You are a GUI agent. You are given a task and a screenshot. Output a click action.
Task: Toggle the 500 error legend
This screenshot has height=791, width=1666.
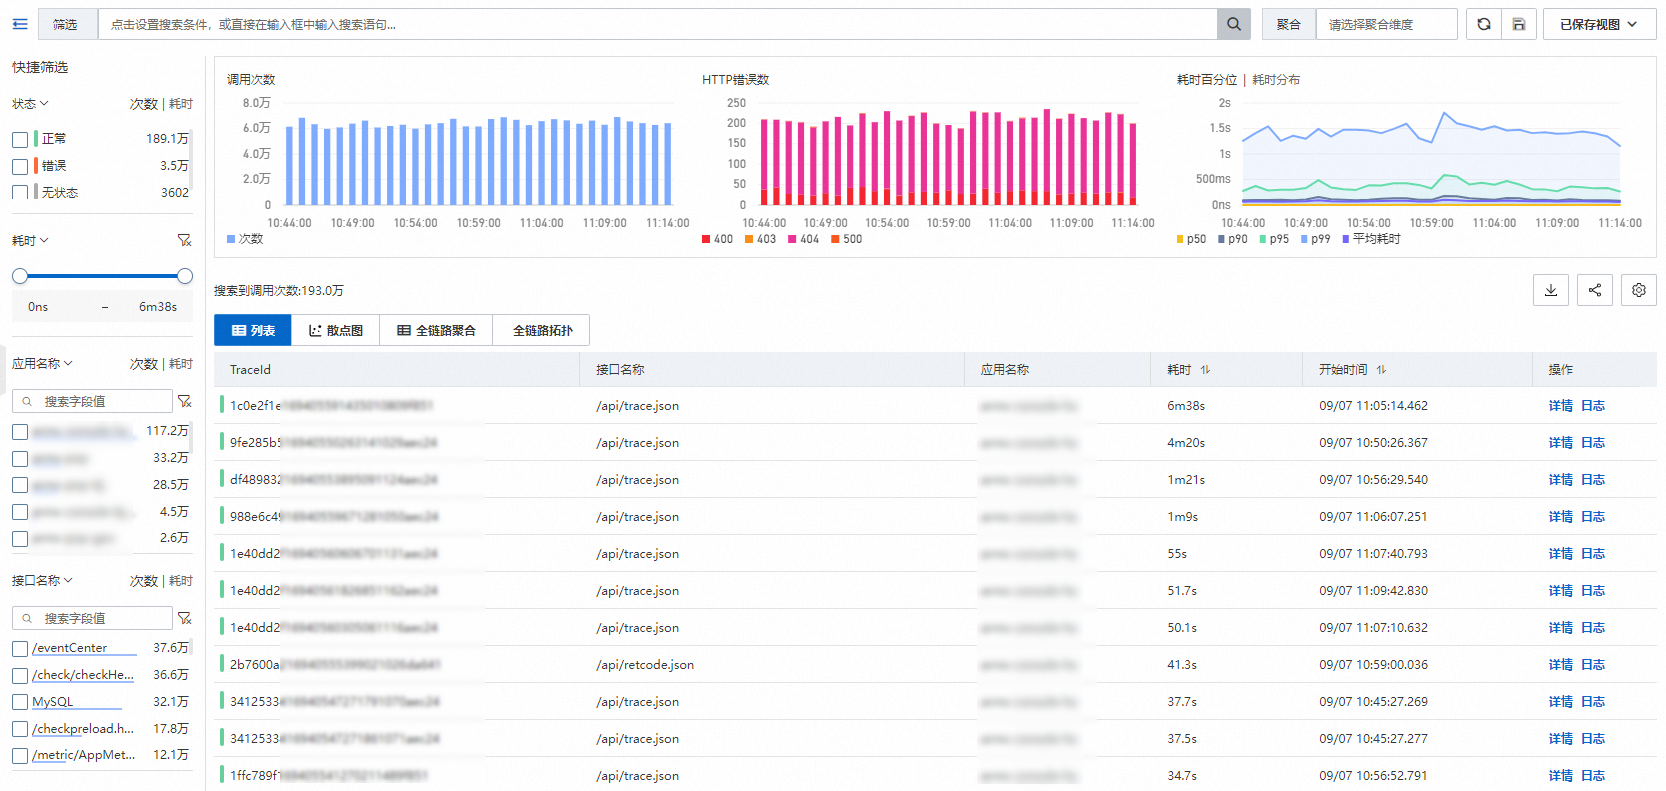click(x=846, y=239)
